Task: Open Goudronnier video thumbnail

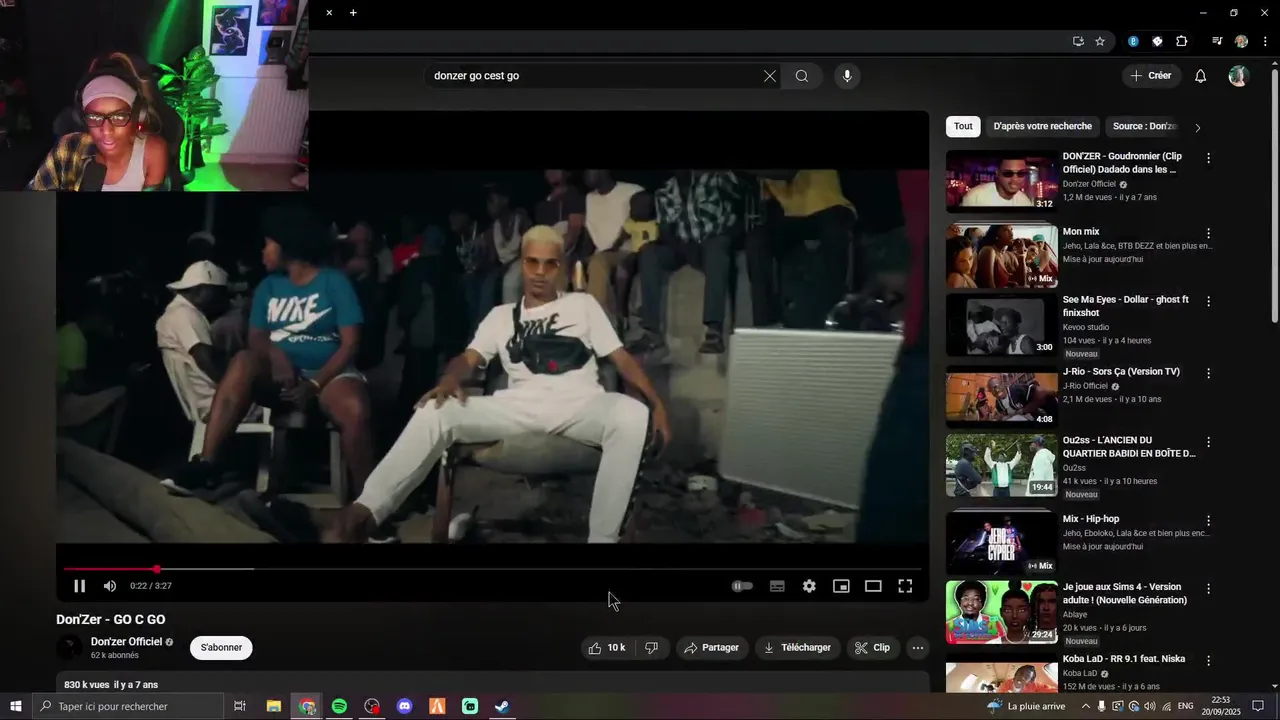Action: click(x=1001, y=181)
